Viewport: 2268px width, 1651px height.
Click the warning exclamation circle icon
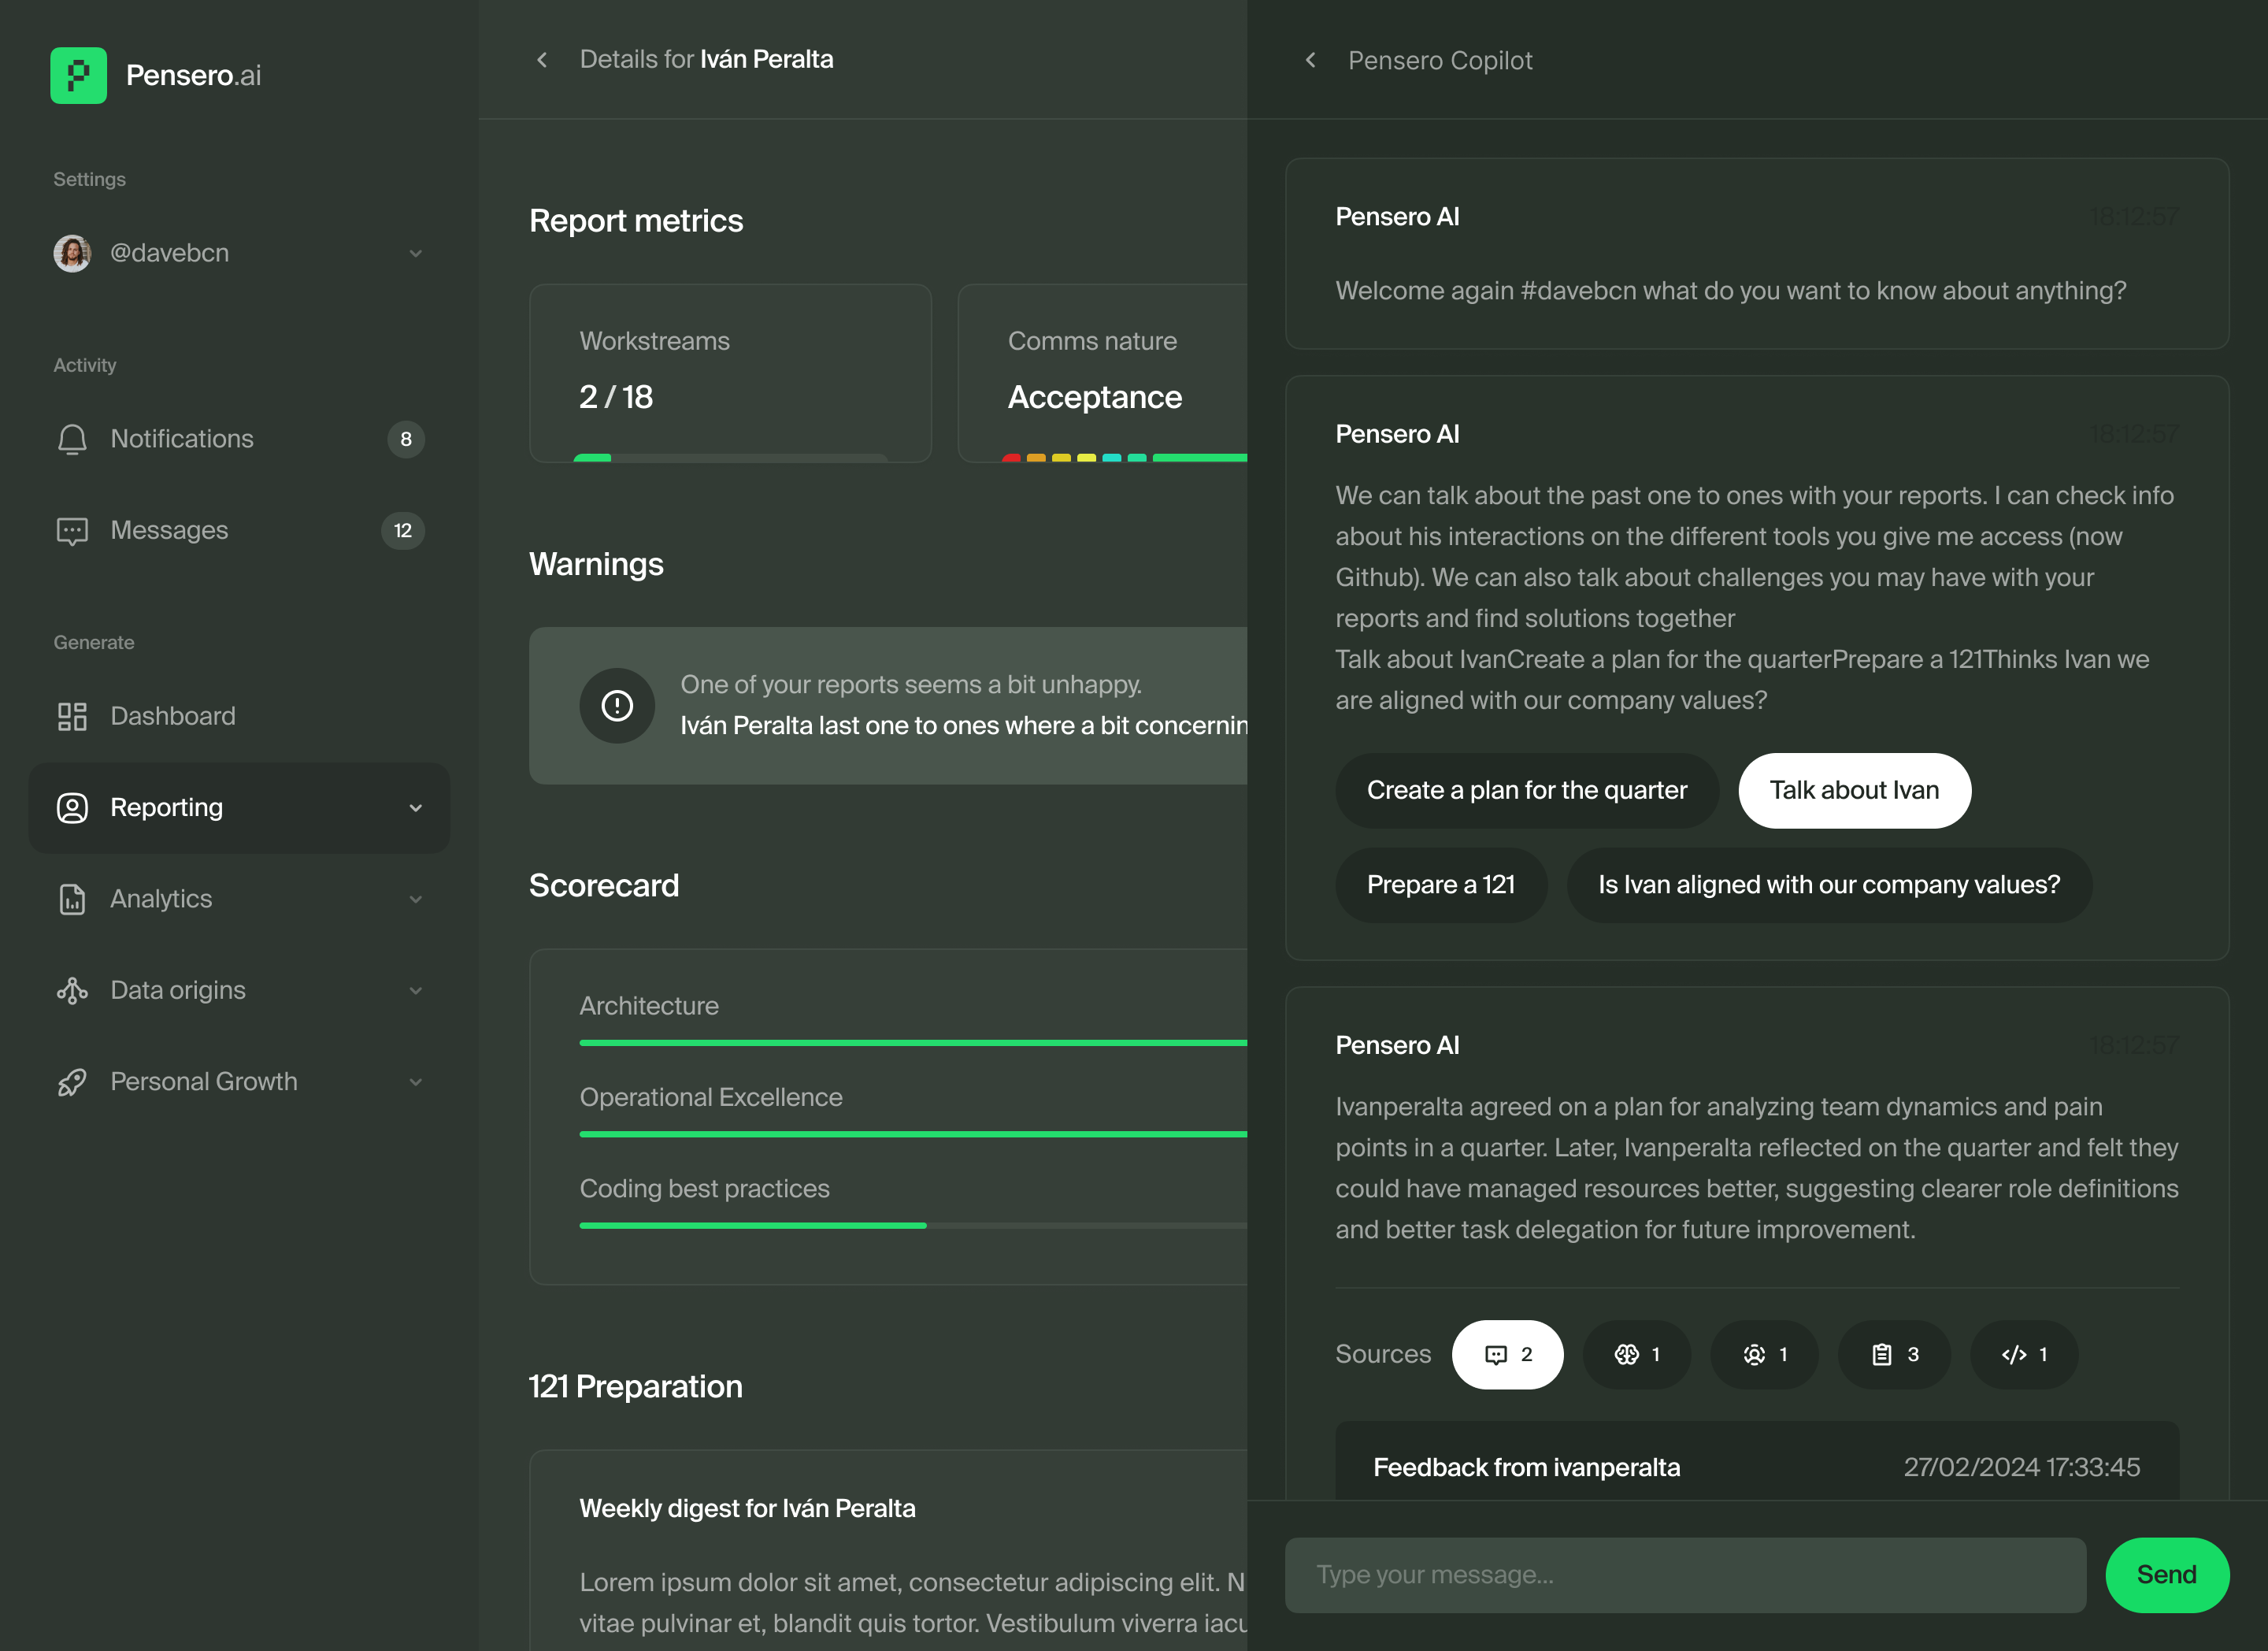tap(617, 706)
